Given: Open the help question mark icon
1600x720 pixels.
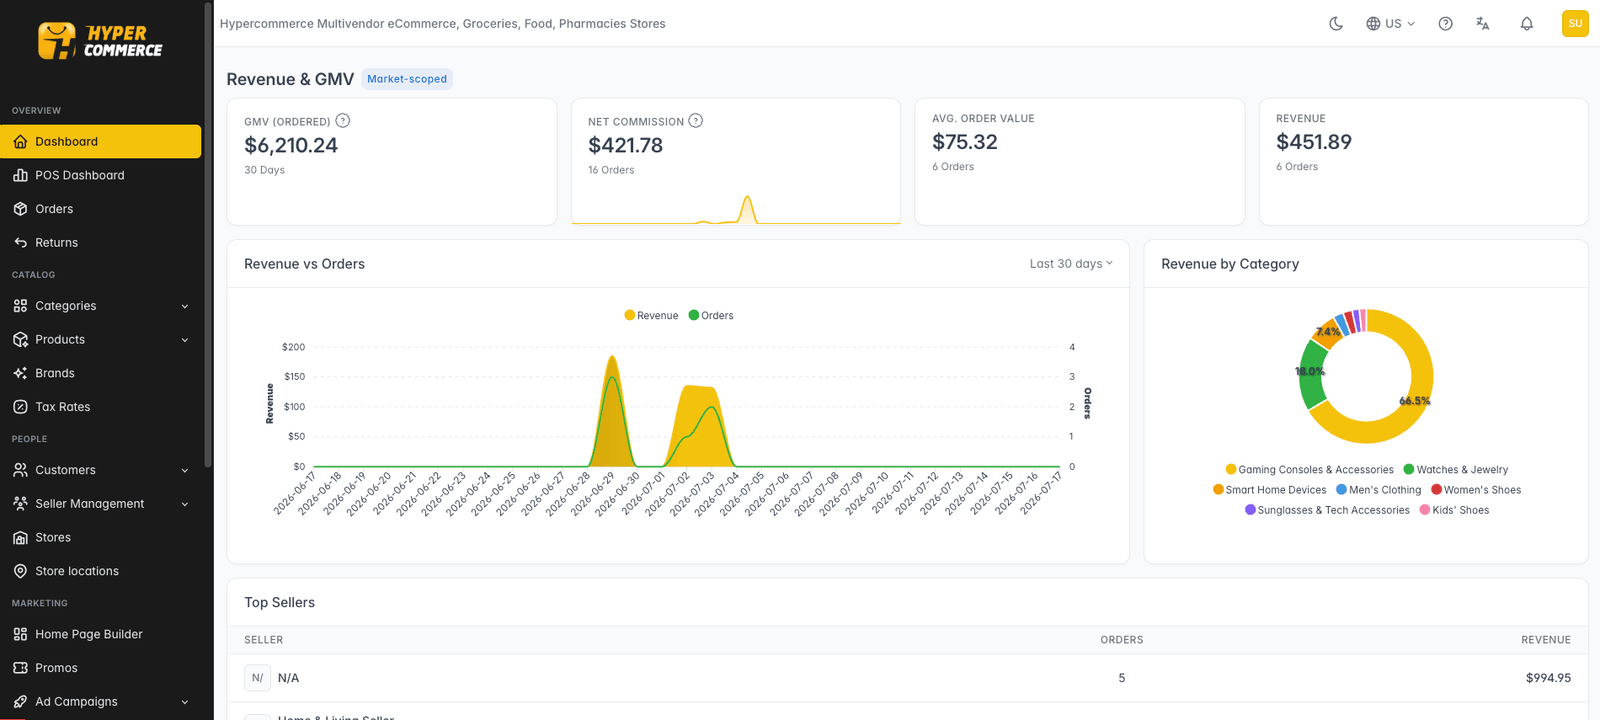Looking at the screenshot, I should [1445, 23].
